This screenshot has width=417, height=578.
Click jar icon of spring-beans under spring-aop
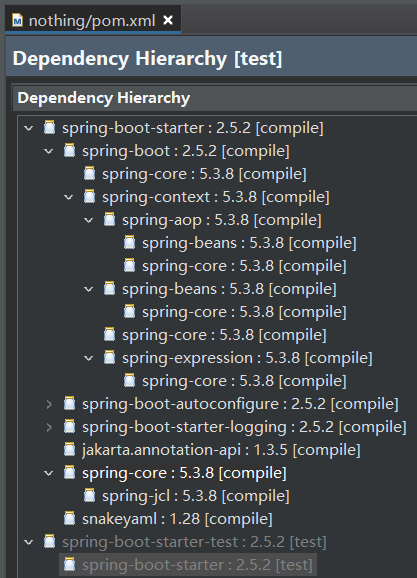click(x=129, y=243)
